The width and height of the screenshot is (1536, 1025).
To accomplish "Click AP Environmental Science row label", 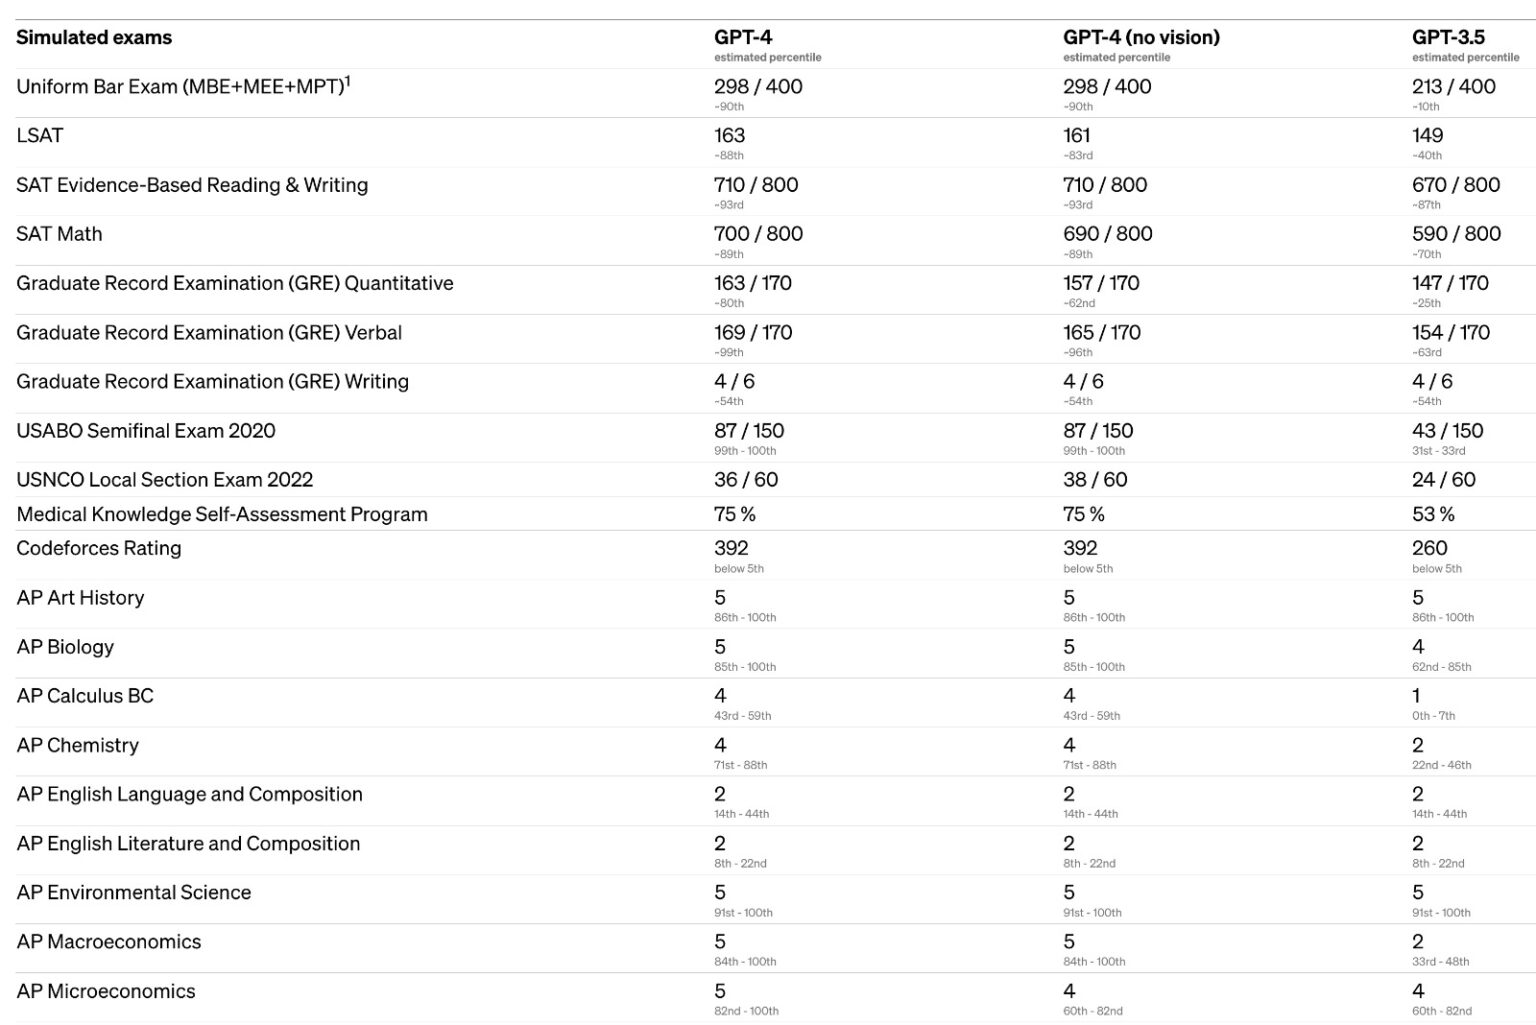I will (x=134, y=892).
